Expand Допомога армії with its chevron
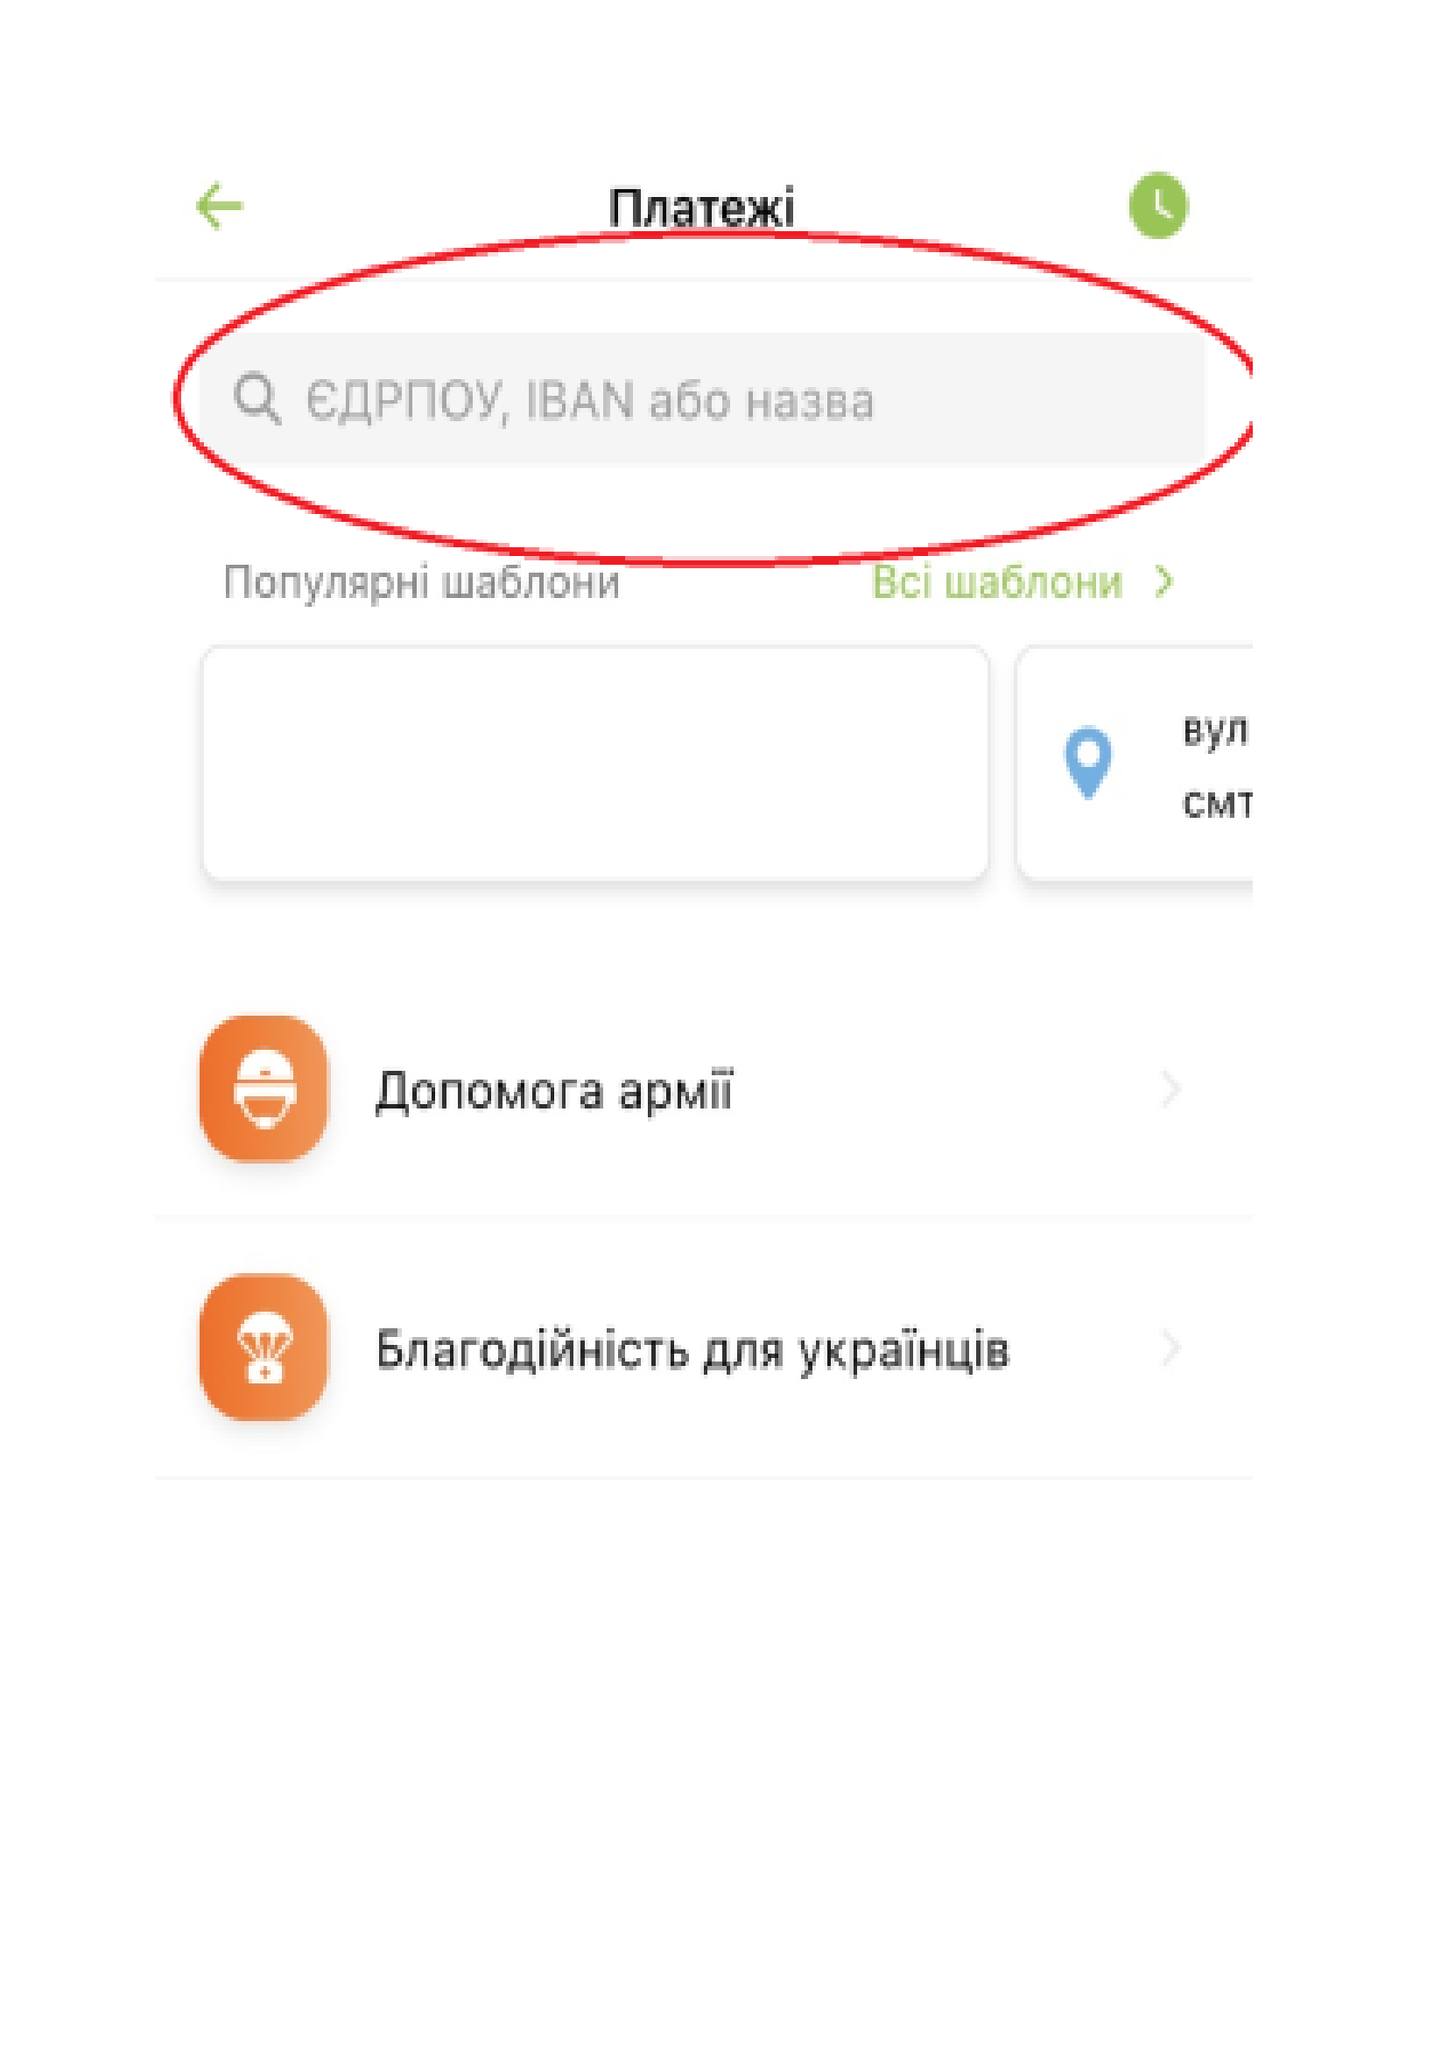 (1170, 1089)
